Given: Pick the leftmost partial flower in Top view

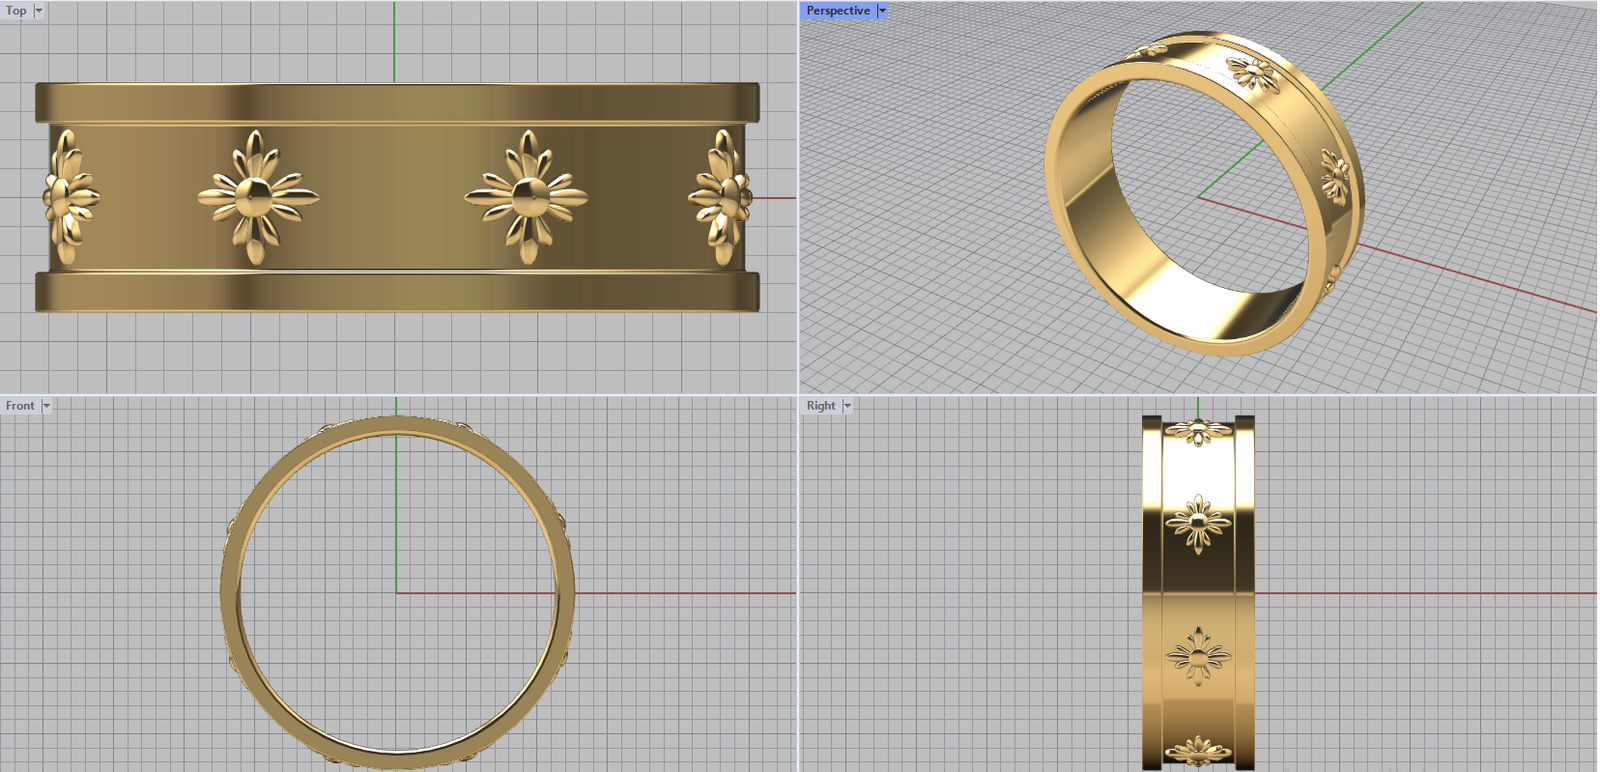Looking at the screenshot, I should tap(69, 196).
